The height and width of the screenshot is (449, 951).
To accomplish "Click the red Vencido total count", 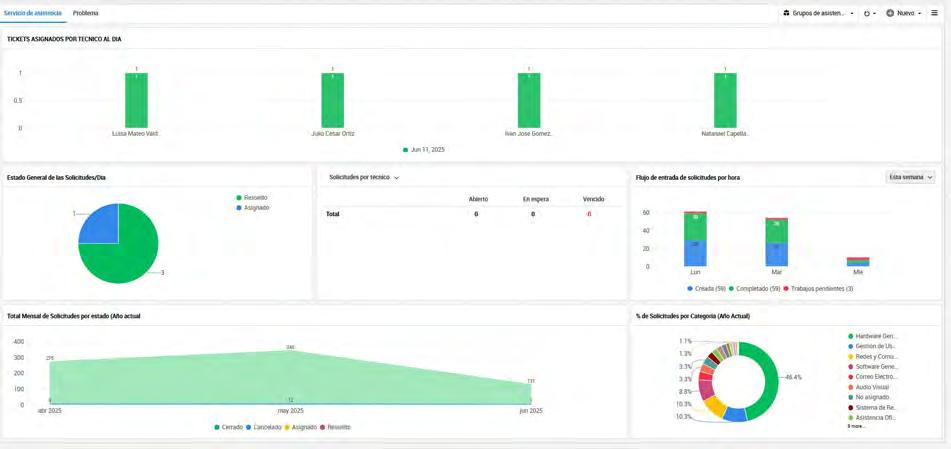I will click(588, 214).
